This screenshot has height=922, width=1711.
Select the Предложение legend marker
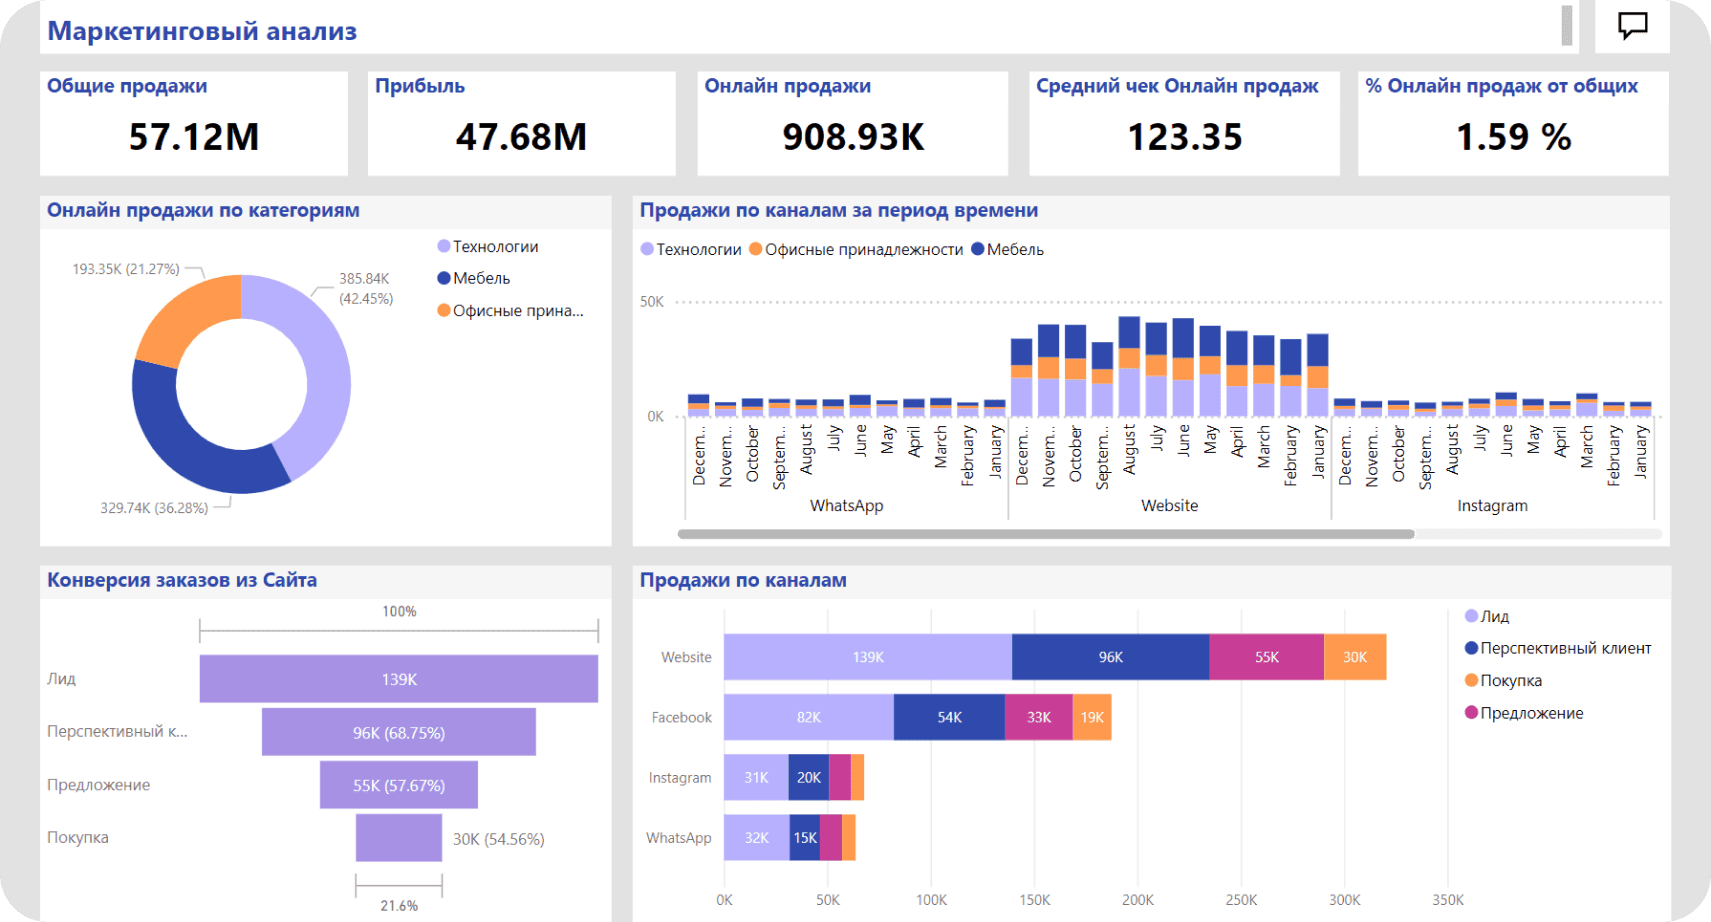[1471, 713]
